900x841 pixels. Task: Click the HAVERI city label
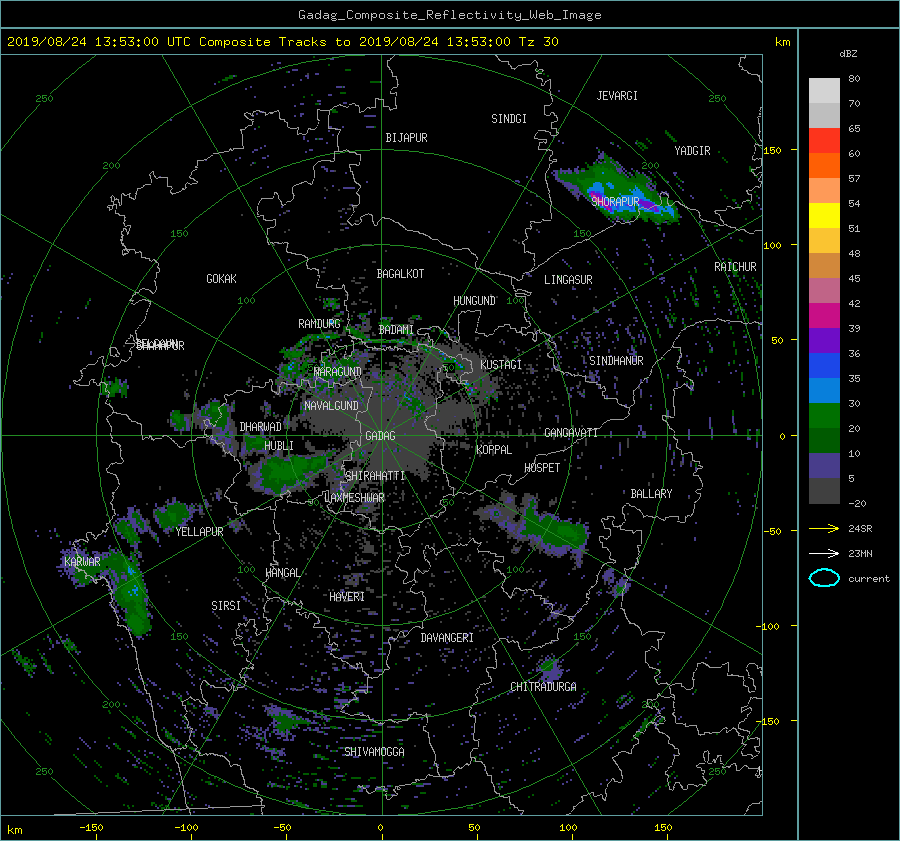347,597
